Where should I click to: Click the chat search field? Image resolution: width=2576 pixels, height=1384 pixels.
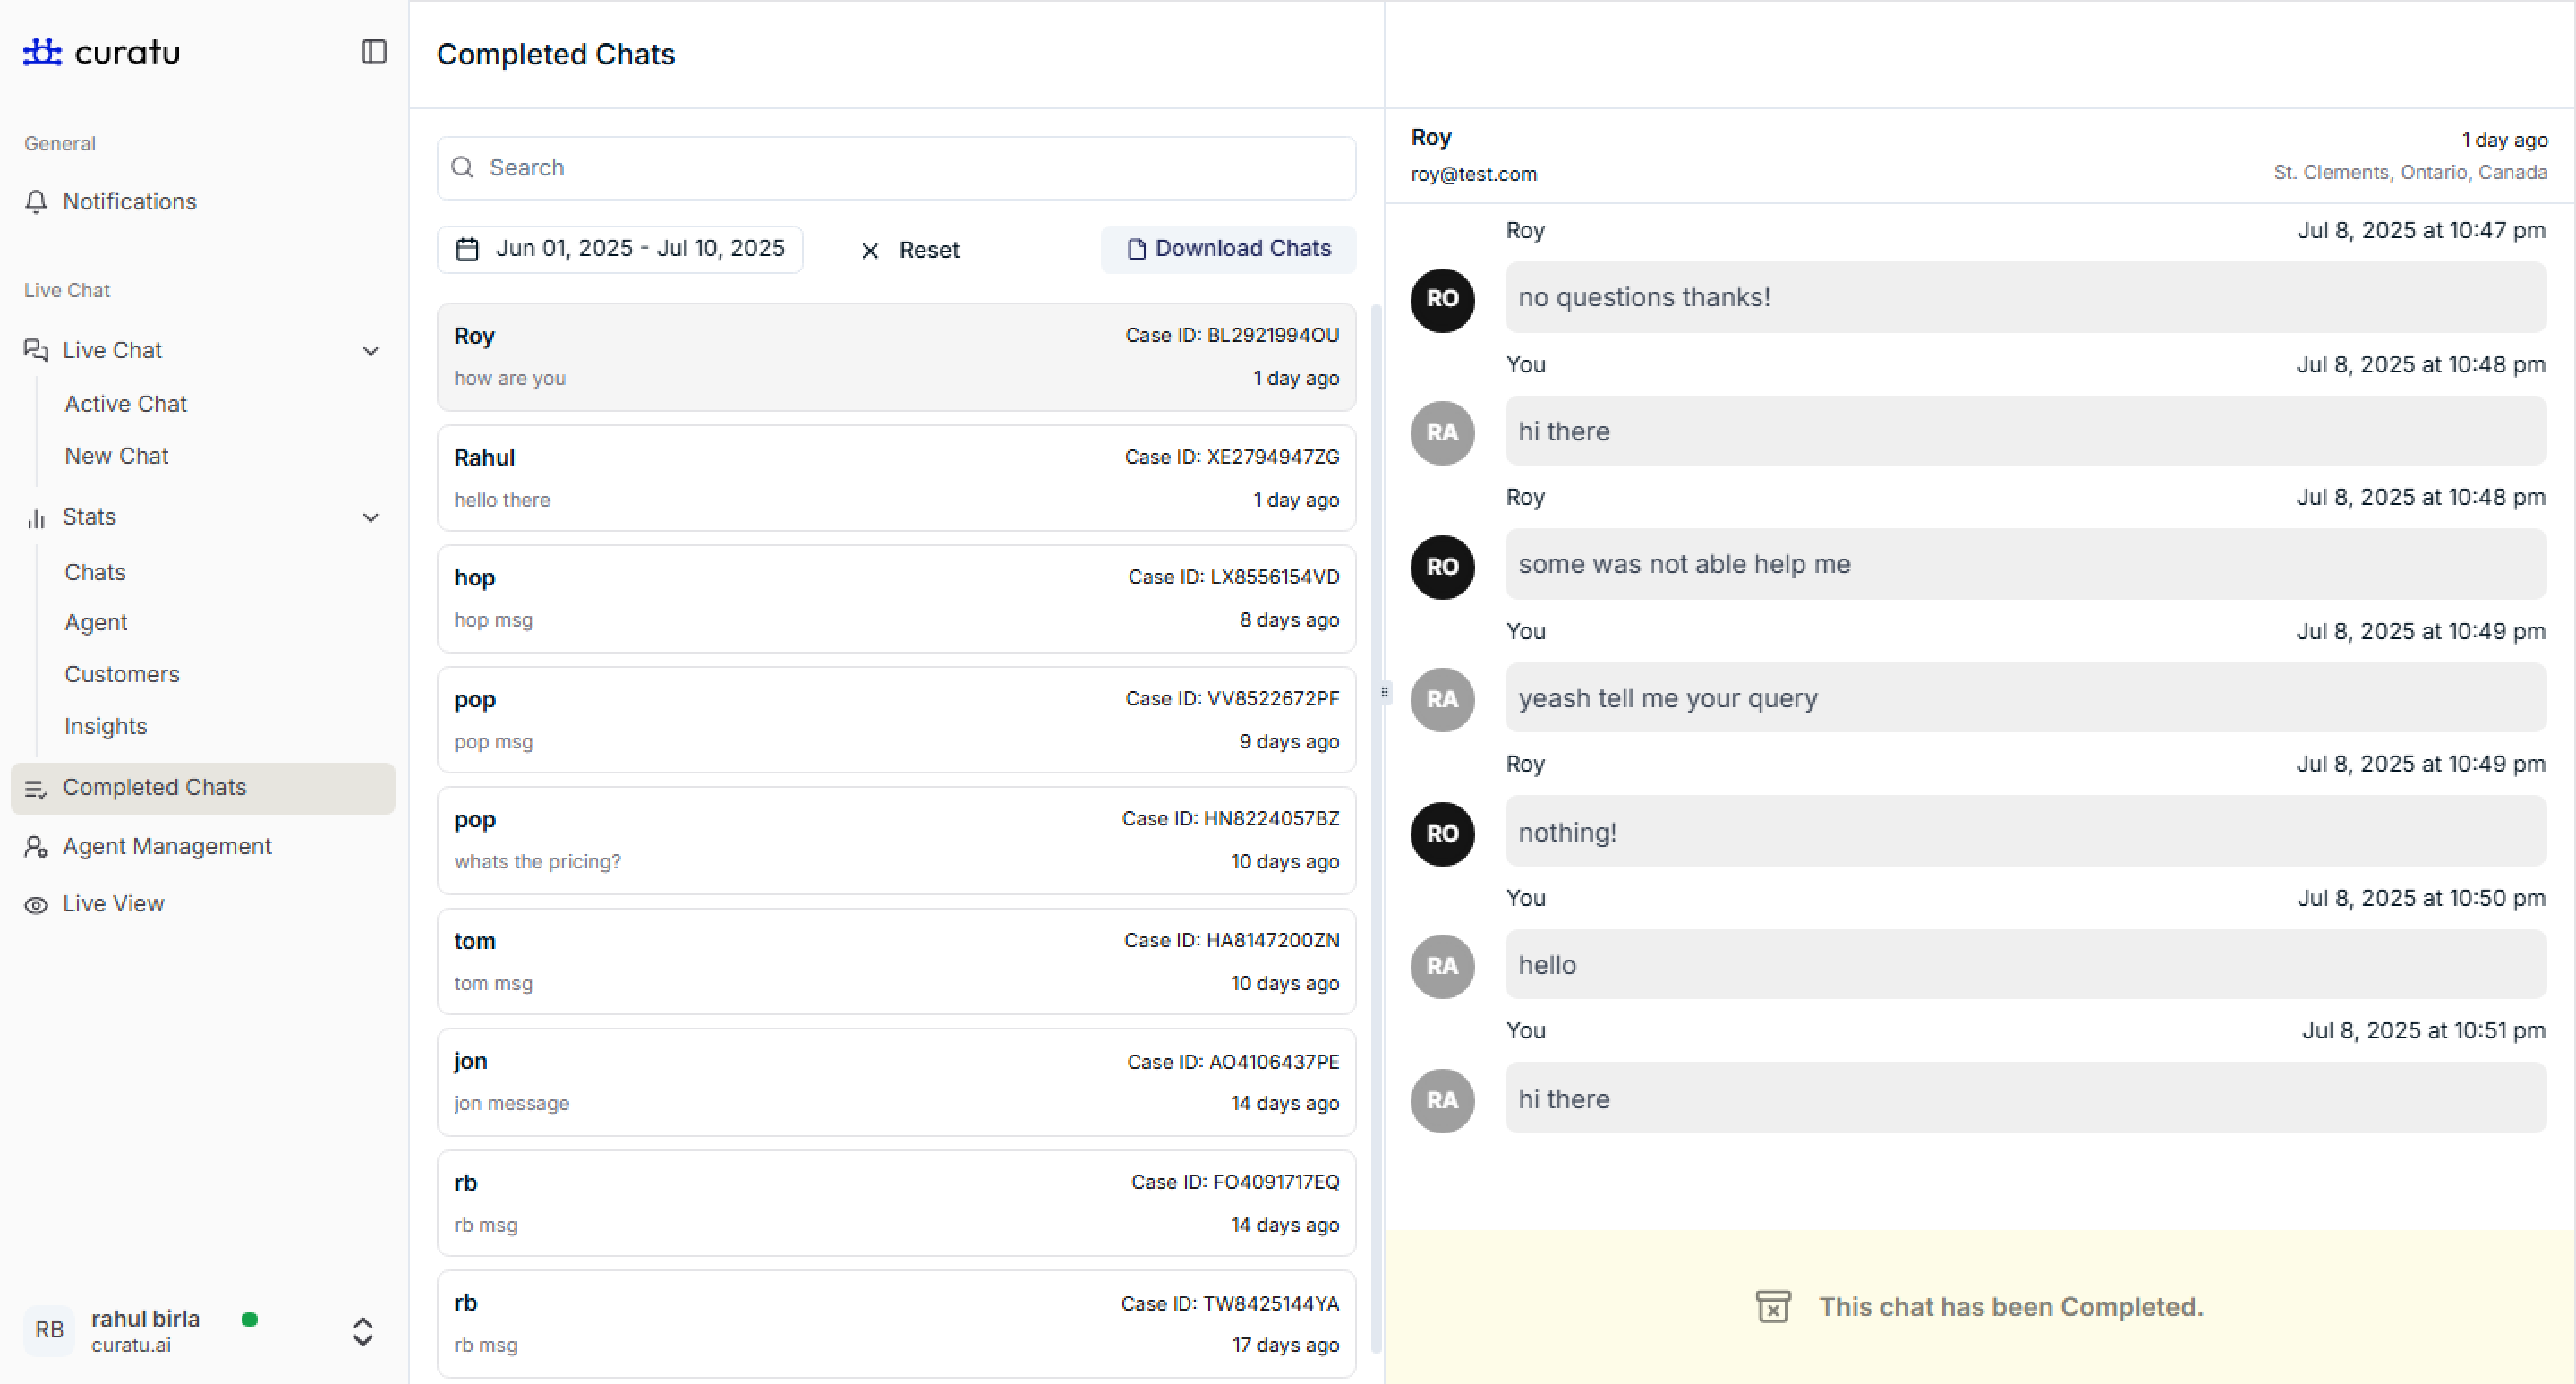click(895, 168)
